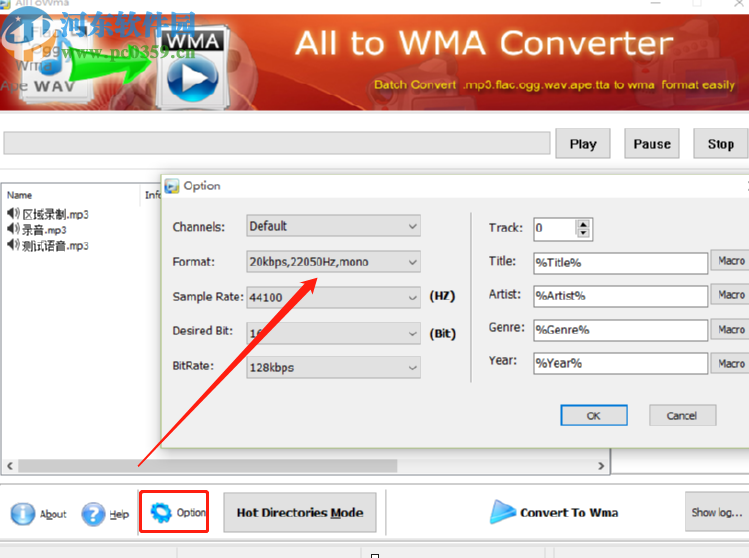
Task: Click the Option dialog title icon
Action: [171, 186]
